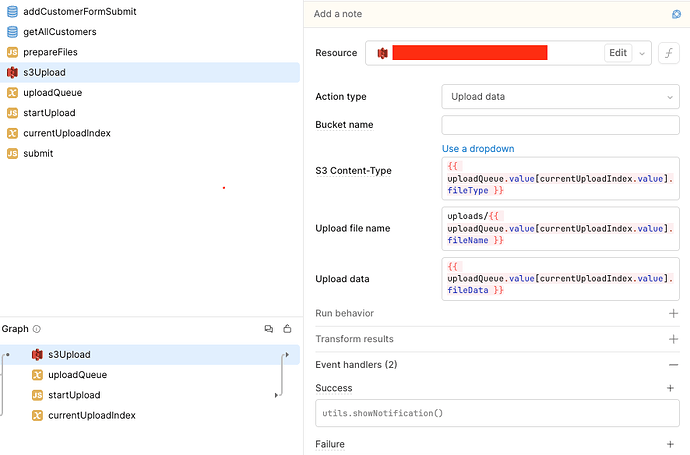Open the chevron dropdown next to the Edit button
Screen dimensions: 690x455
coord(643,53)
